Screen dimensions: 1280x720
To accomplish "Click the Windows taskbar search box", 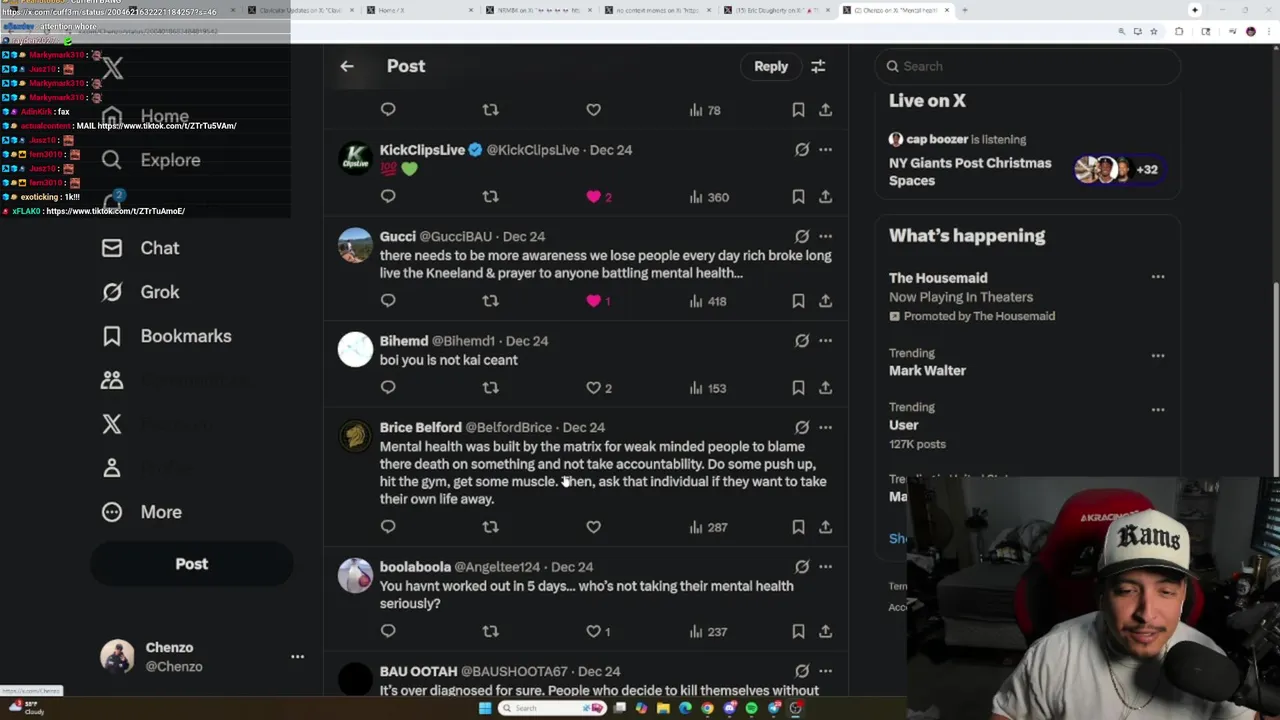I will coord(552,708).
